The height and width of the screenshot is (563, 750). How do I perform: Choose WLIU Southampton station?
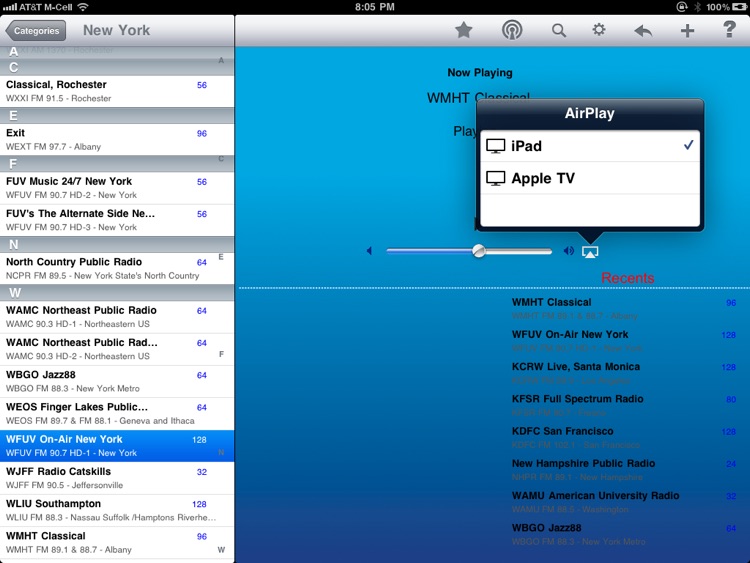click(117, 510)
